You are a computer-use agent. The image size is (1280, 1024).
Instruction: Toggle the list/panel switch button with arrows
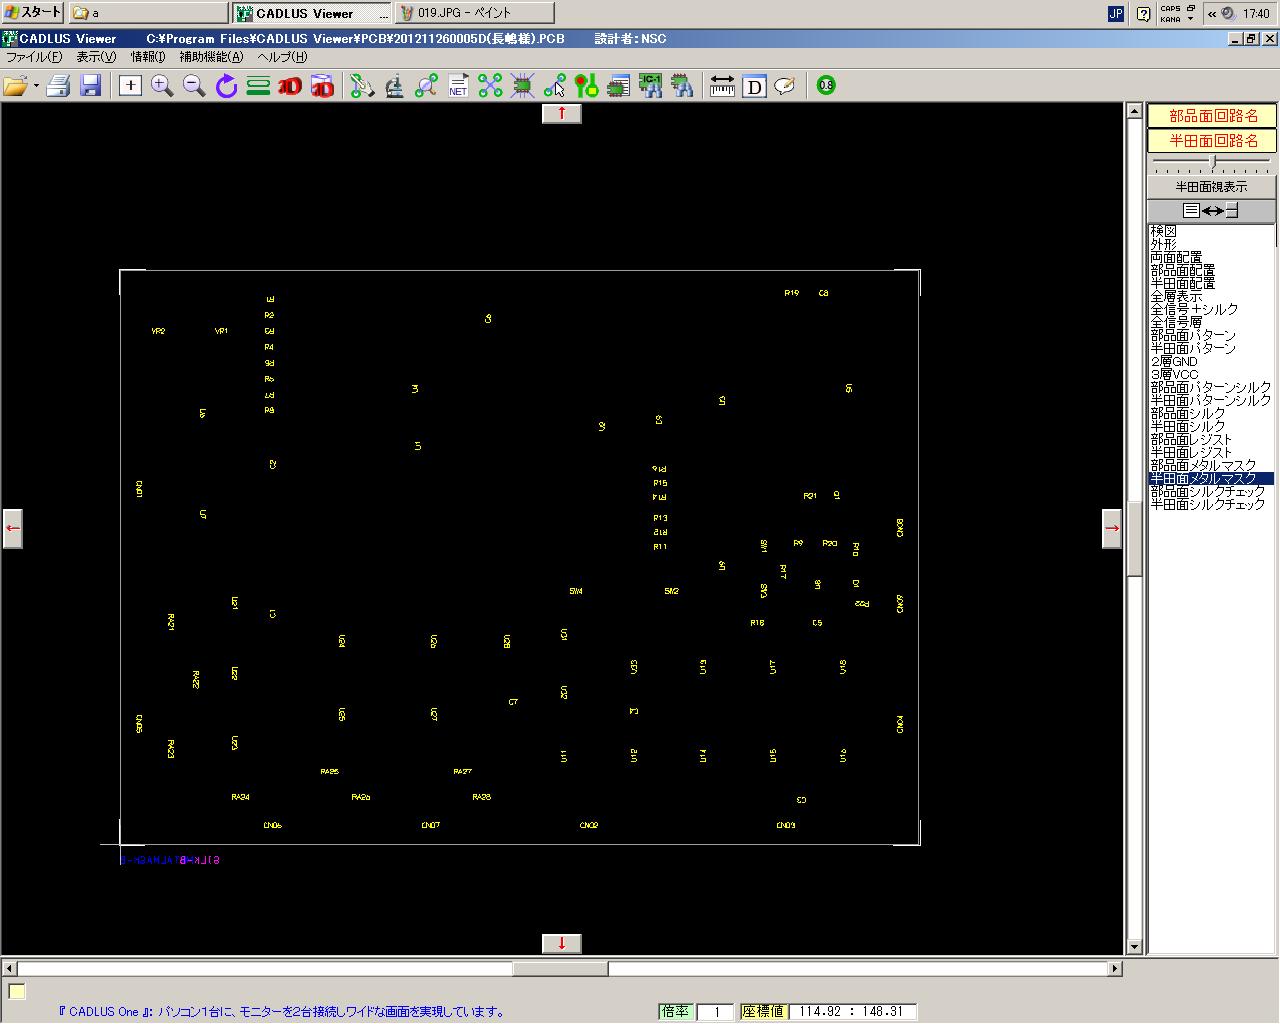pyautogui.click(x=1211, y=210)
